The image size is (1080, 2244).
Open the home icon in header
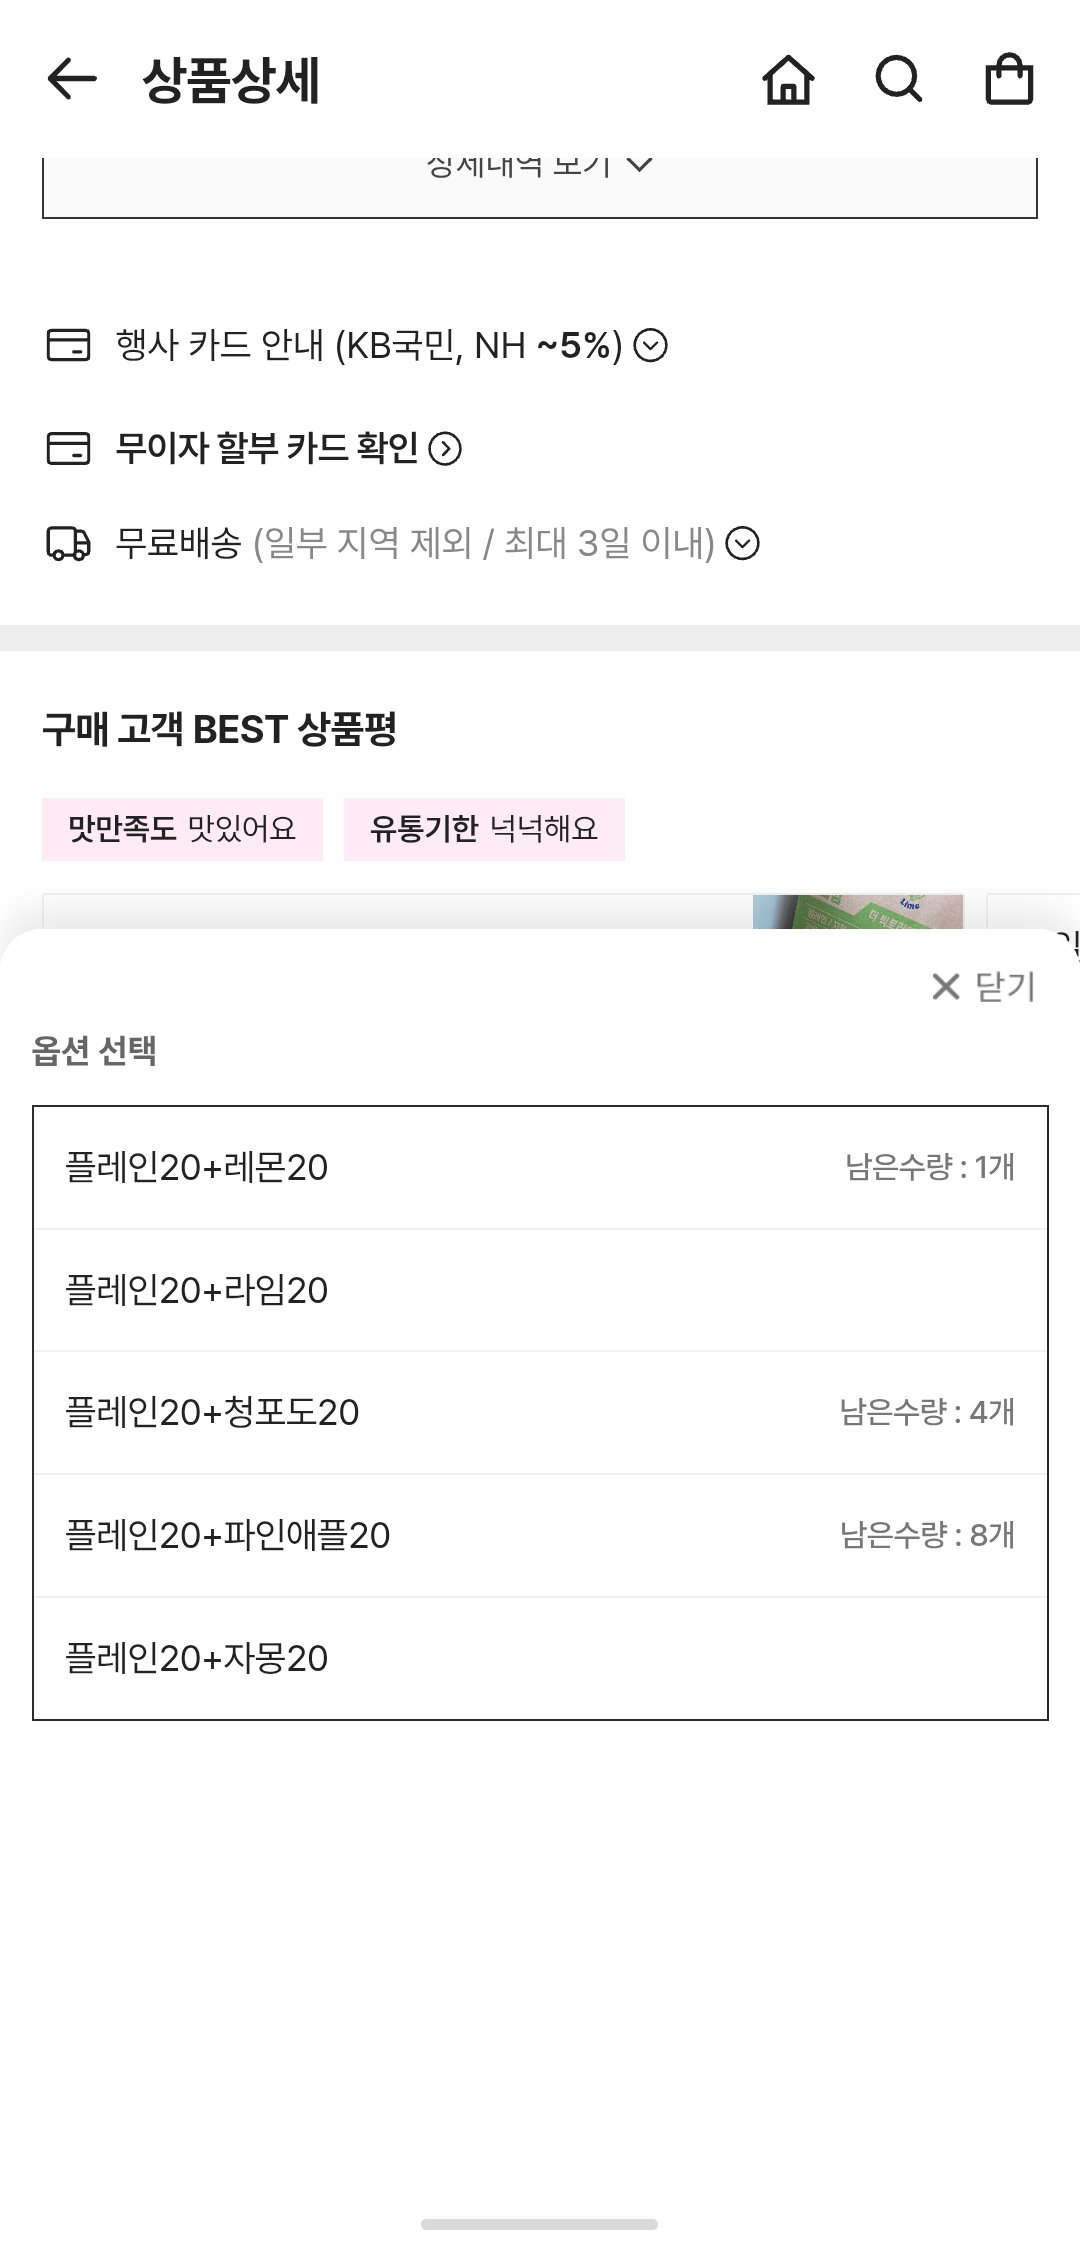pos(789,80)
